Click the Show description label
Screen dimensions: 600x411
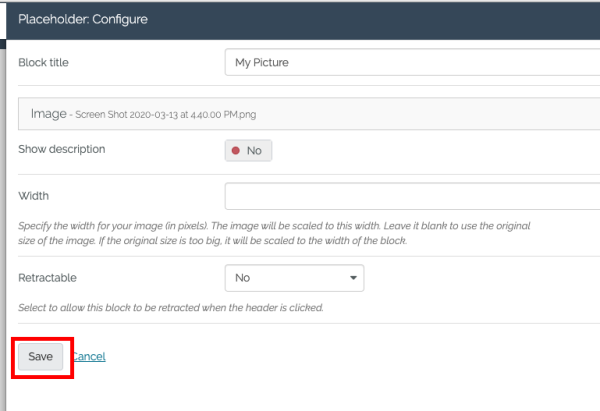61,149
